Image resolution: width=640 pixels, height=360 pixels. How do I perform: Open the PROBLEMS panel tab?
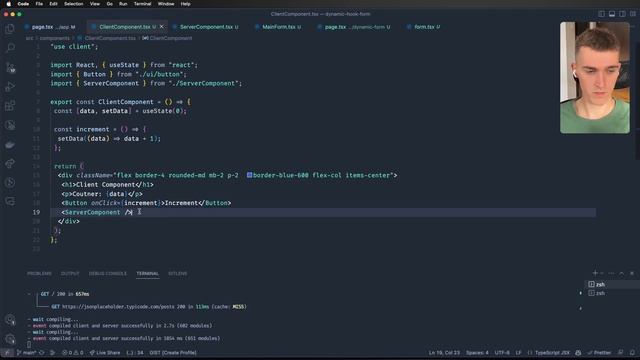coord(39,273)
